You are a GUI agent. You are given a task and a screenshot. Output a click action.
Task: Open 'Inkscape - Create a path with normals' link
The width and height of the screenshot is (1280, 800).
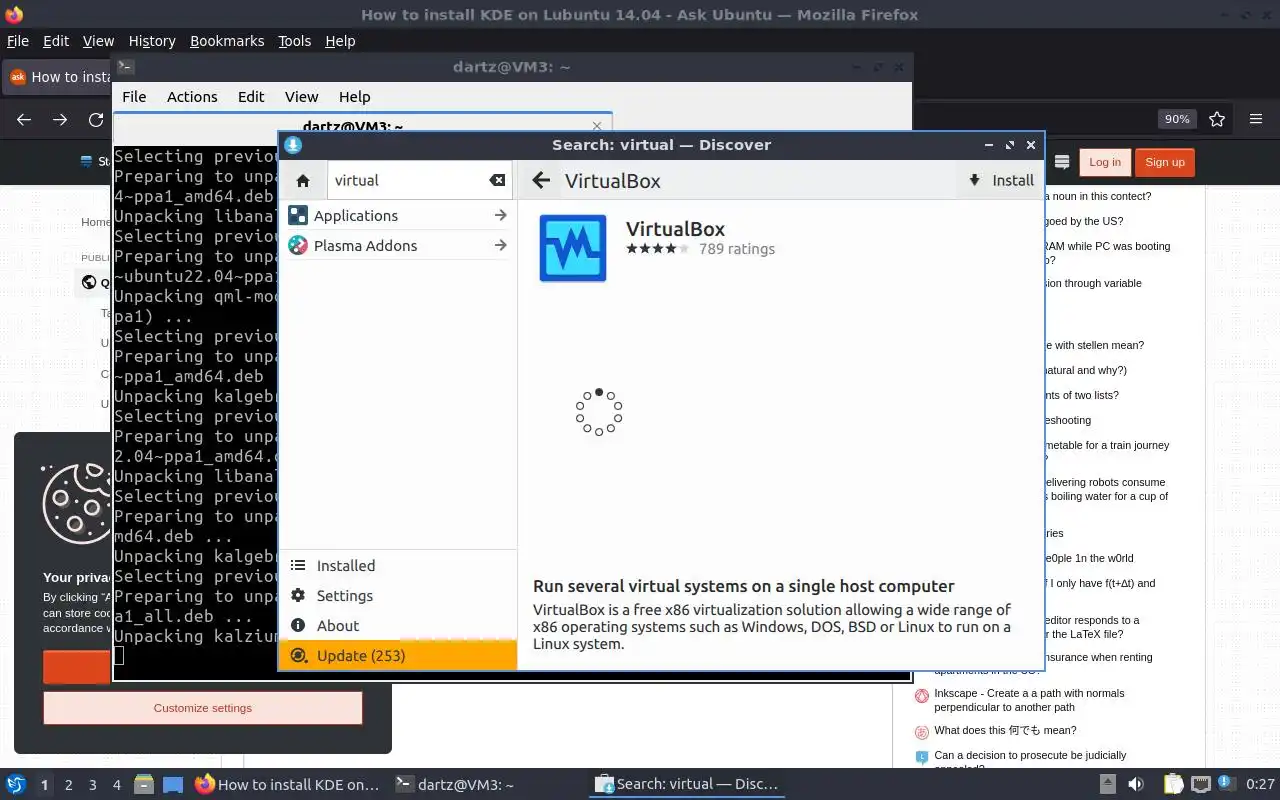pos(1029,700)
